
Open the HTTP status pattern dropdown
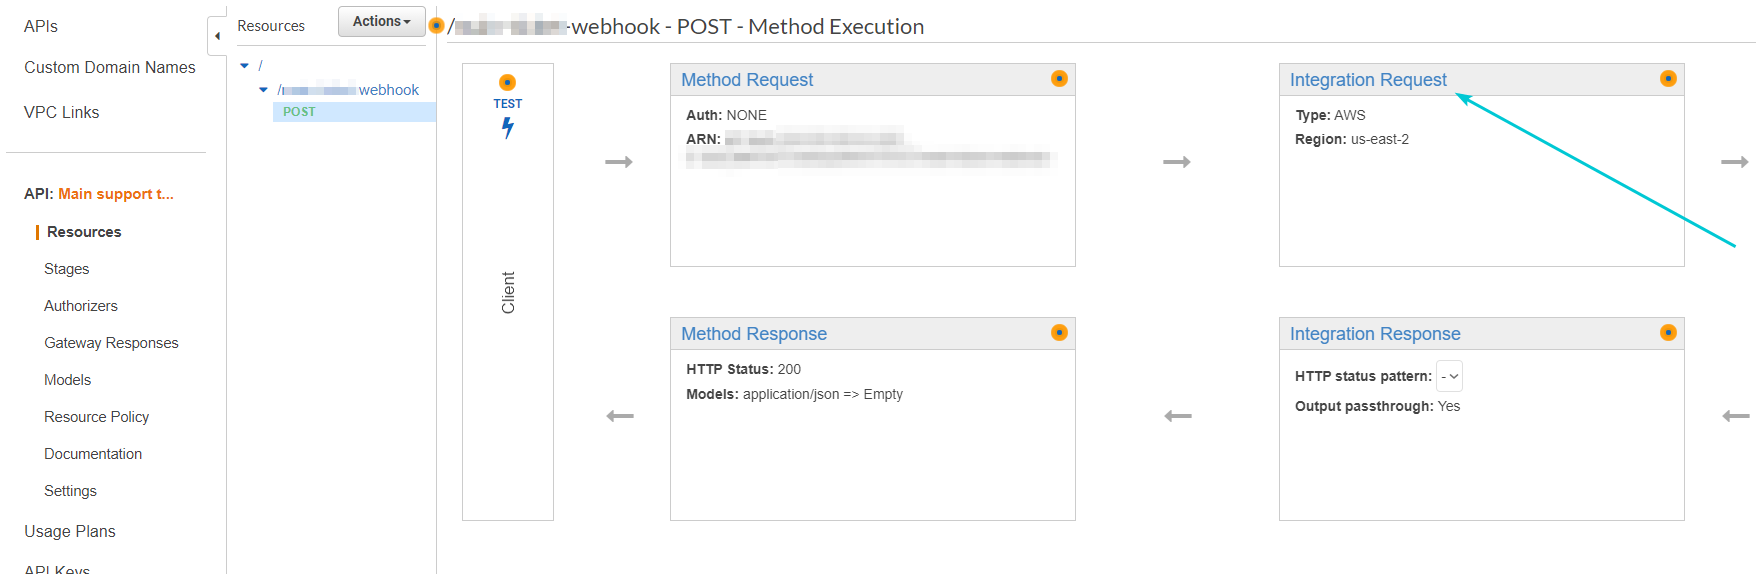tap(1449, 376)
